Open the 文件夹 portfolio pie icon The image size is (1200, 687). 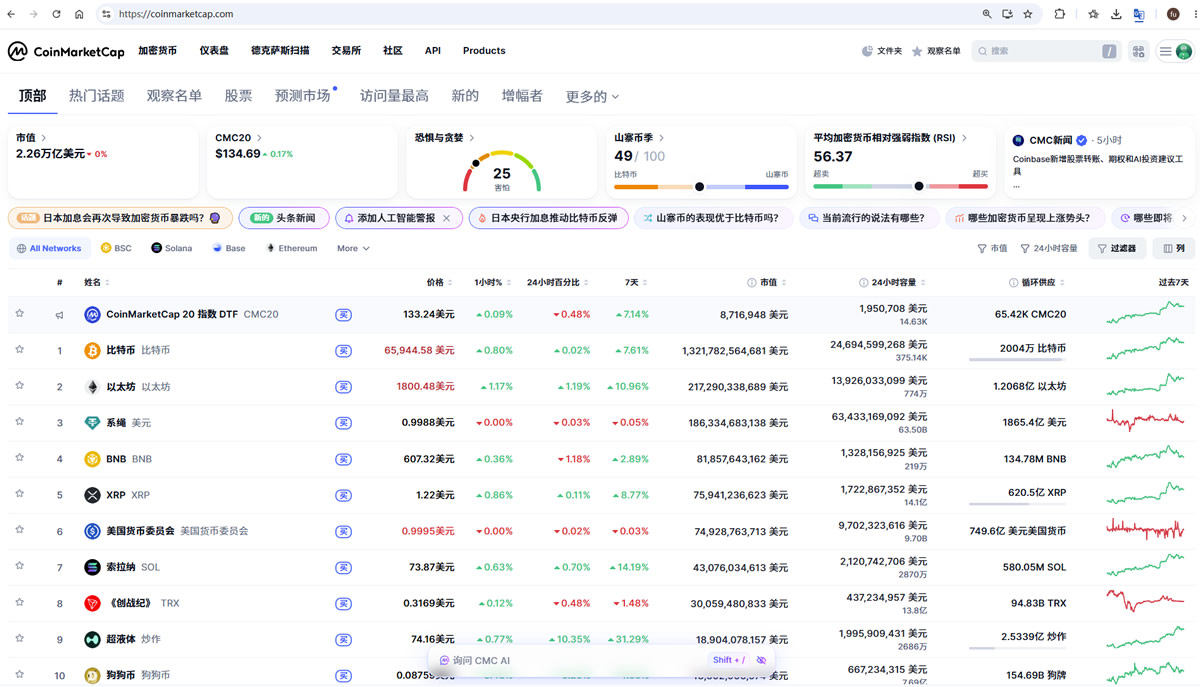pos(867,51)
